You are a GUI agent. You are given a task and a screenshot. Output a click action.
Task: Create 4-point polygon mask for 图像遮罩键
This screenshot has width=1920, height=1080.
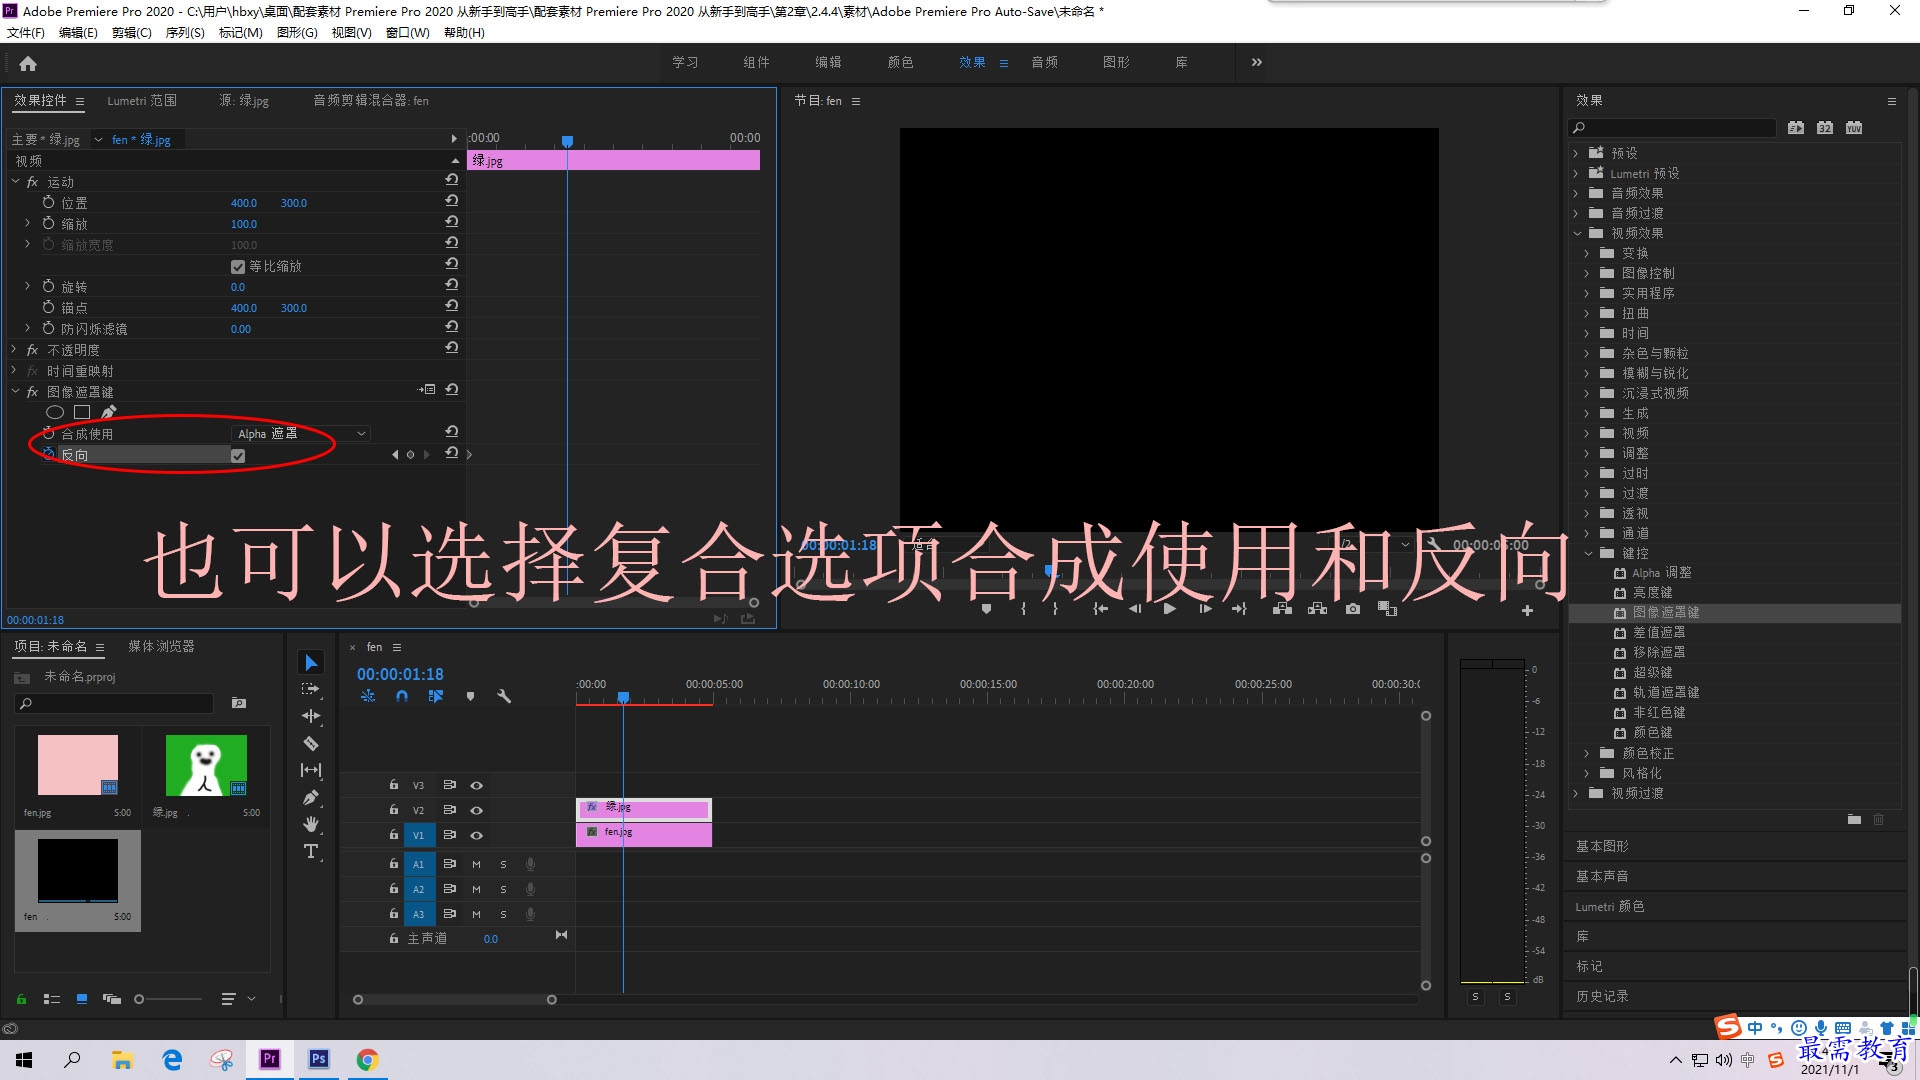tap(82, 412)
